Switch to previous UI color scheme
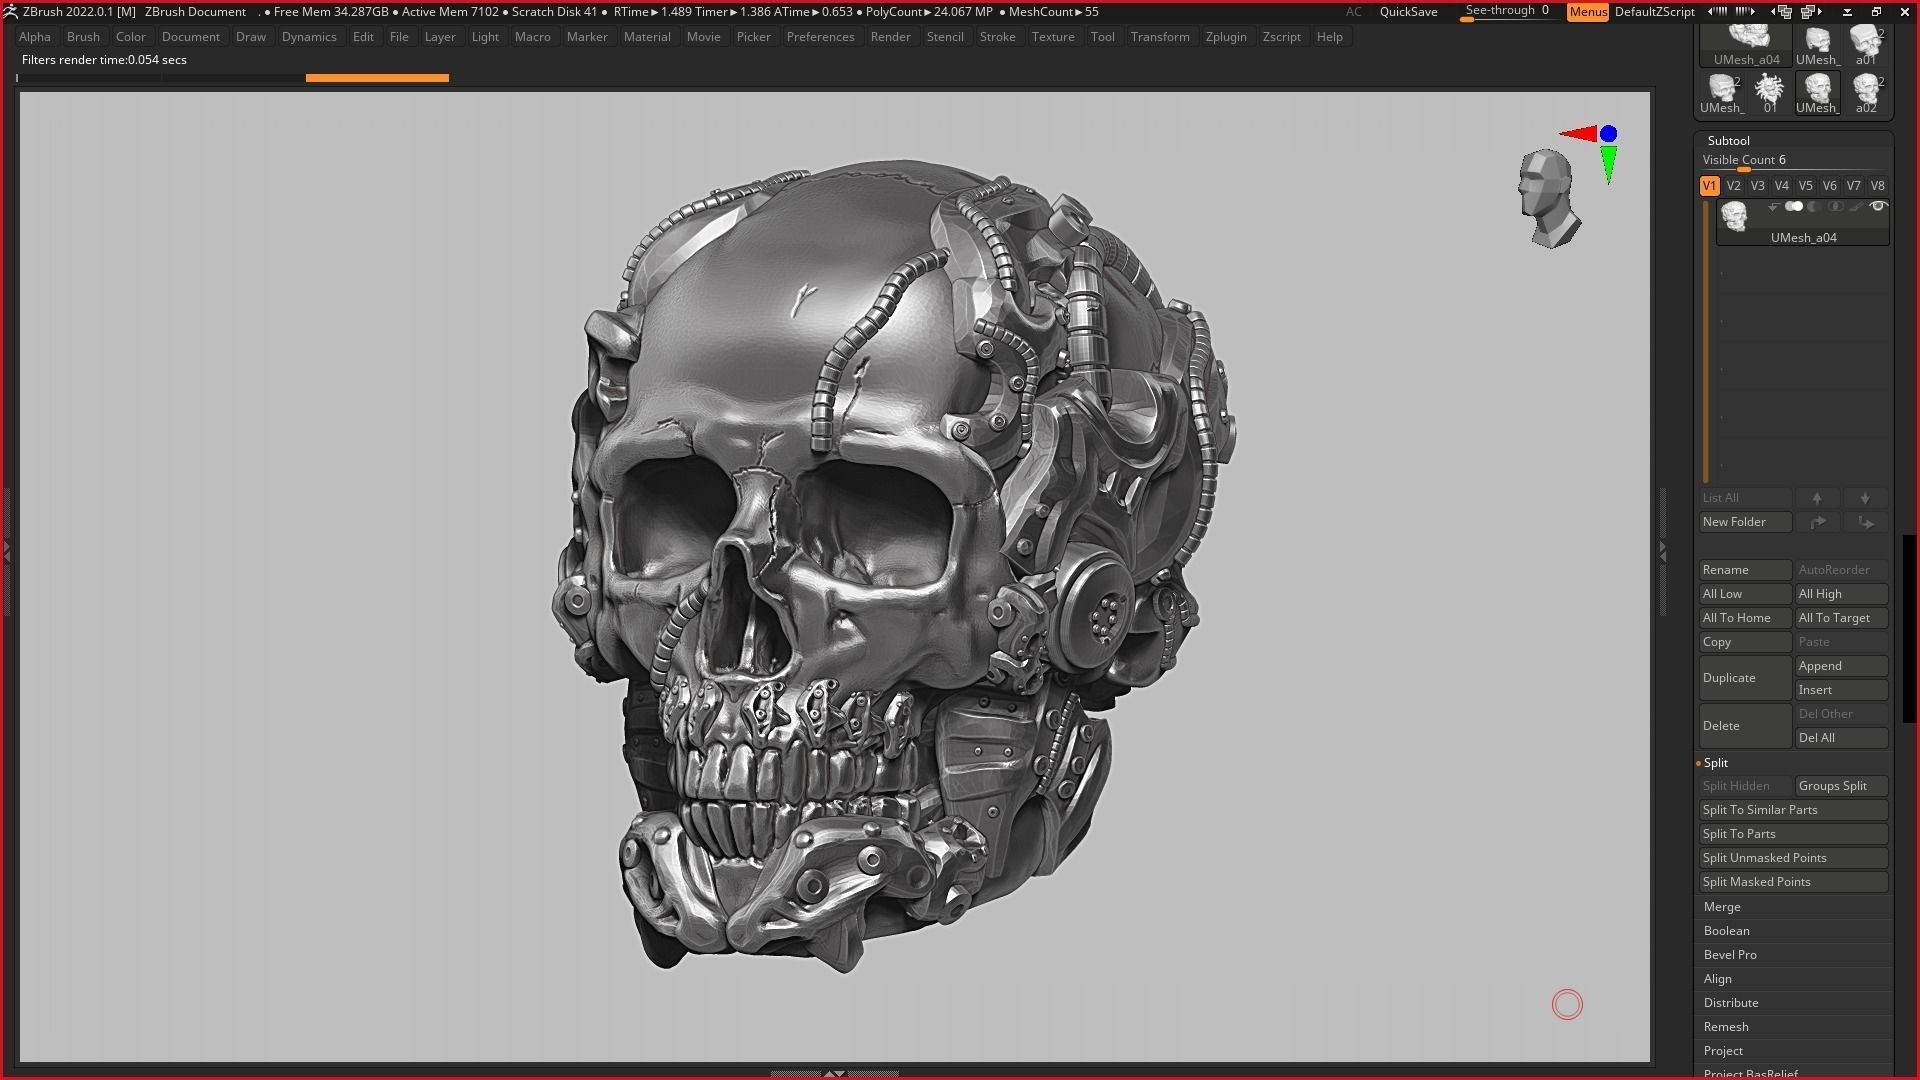 1718,12
